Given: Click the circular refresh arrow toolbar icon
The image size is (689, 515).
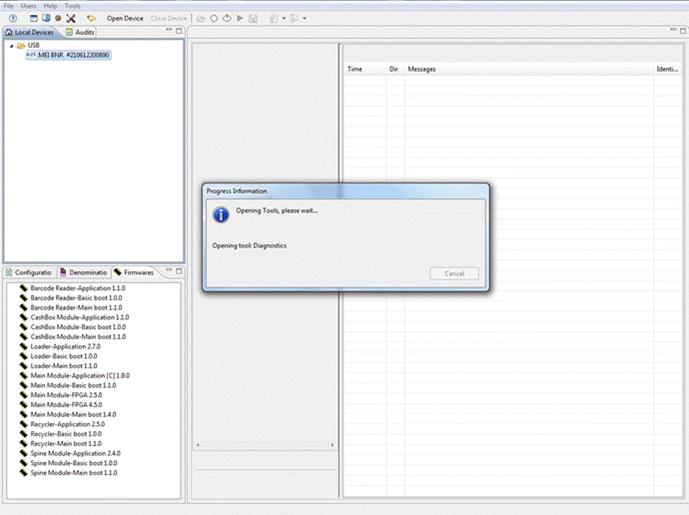Looking at the screenshot, I should [x=227, y=18].
